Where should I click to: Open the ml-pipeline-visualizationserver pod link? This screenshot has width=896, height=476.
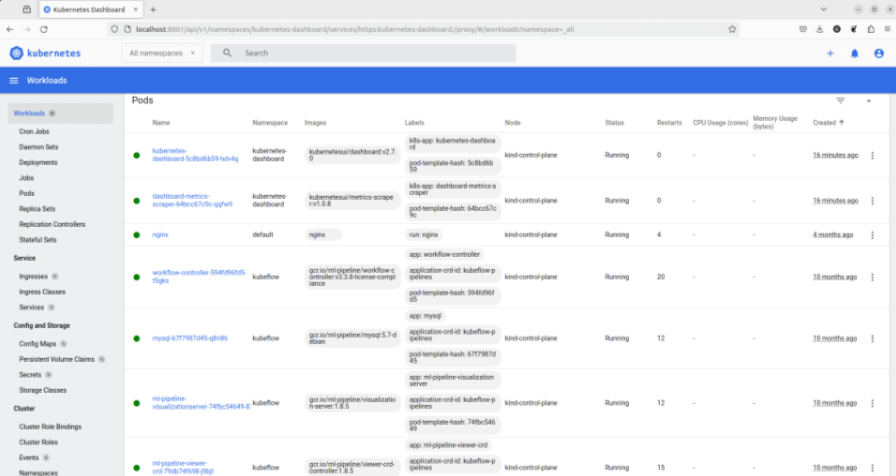pyautogui.click(x=201, y=403)
